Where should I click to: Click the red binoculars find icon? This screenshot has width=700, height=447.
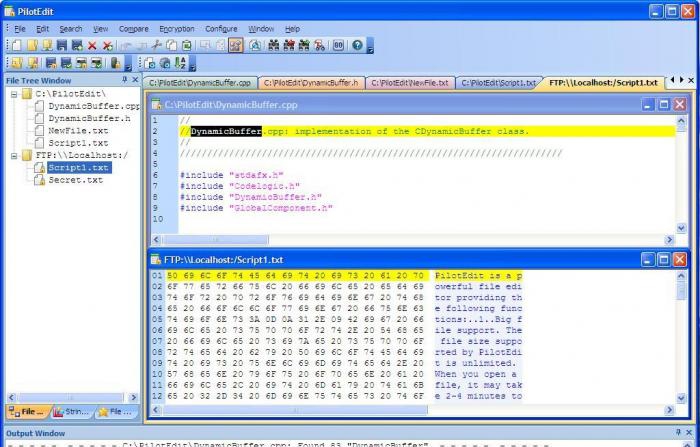click(x=289, y=45)
